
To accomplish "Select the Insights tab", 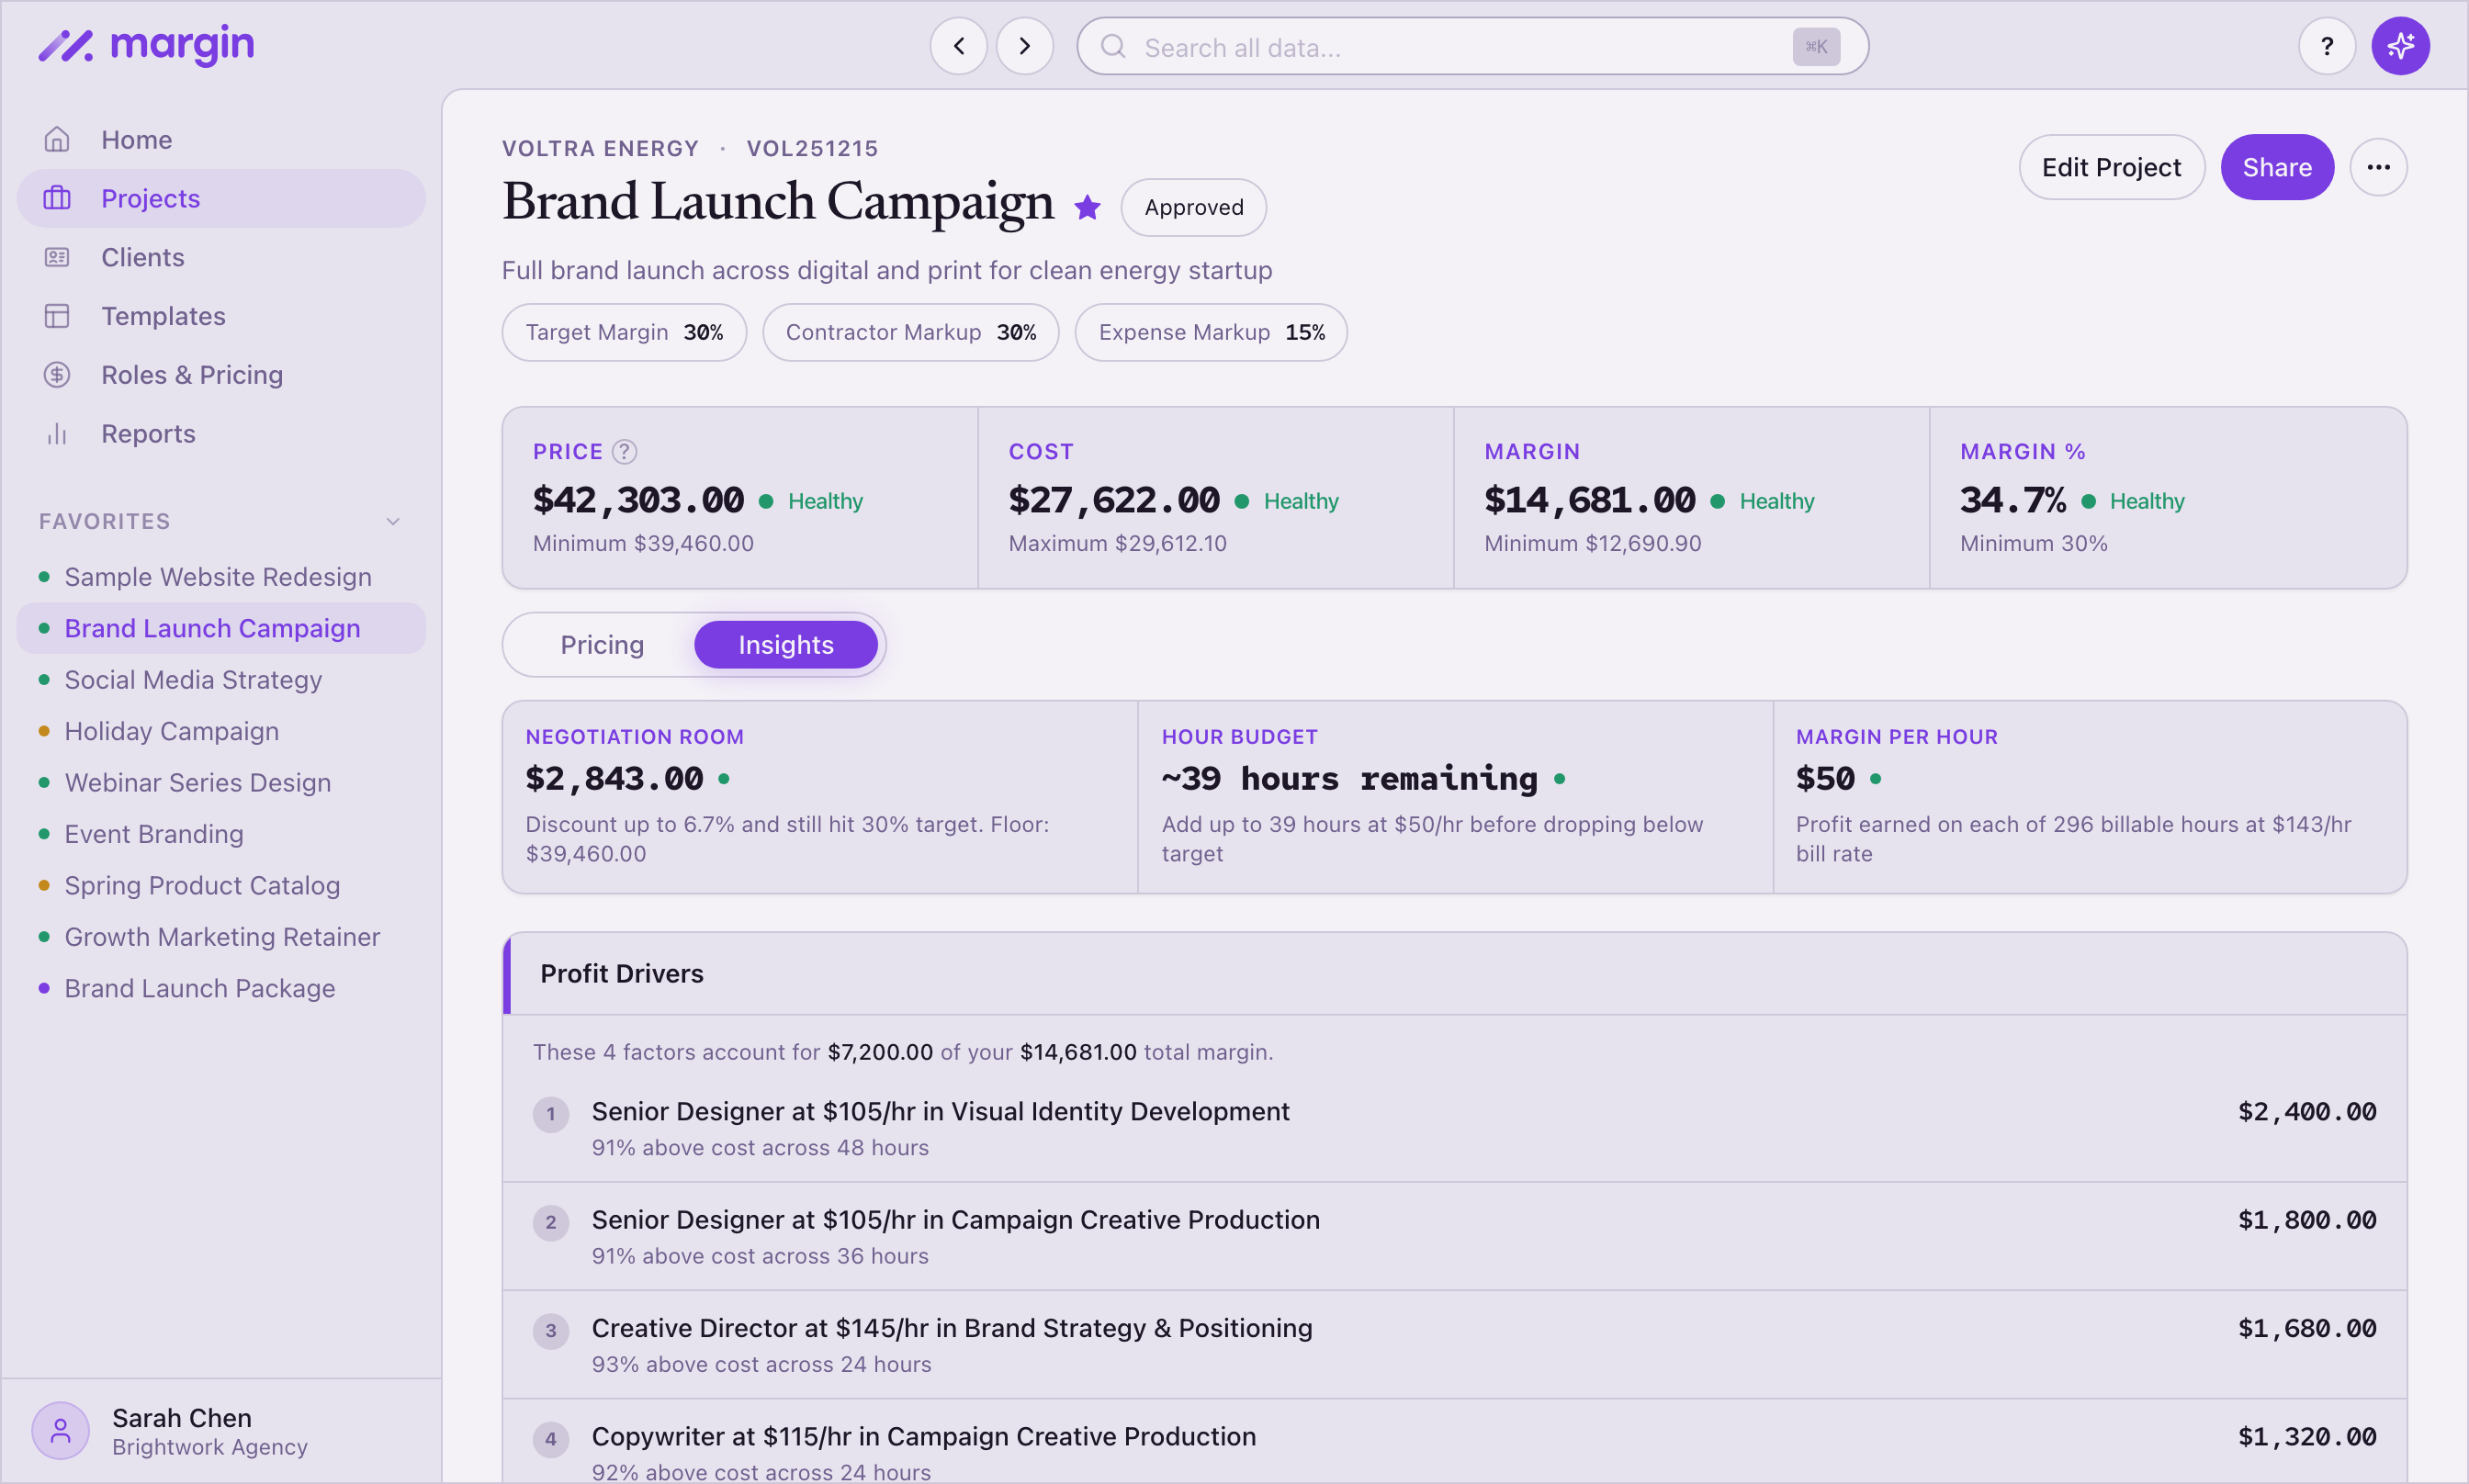I will [786, 645].
